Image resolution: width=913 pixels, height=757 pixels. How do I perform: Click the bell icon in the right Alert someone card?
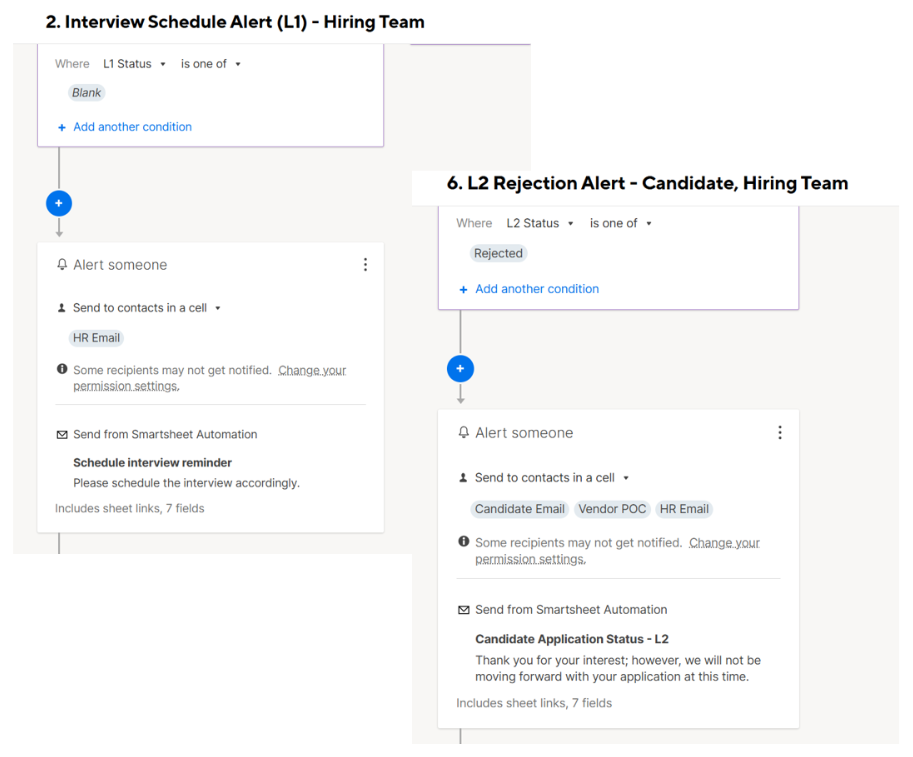point(463,433)
